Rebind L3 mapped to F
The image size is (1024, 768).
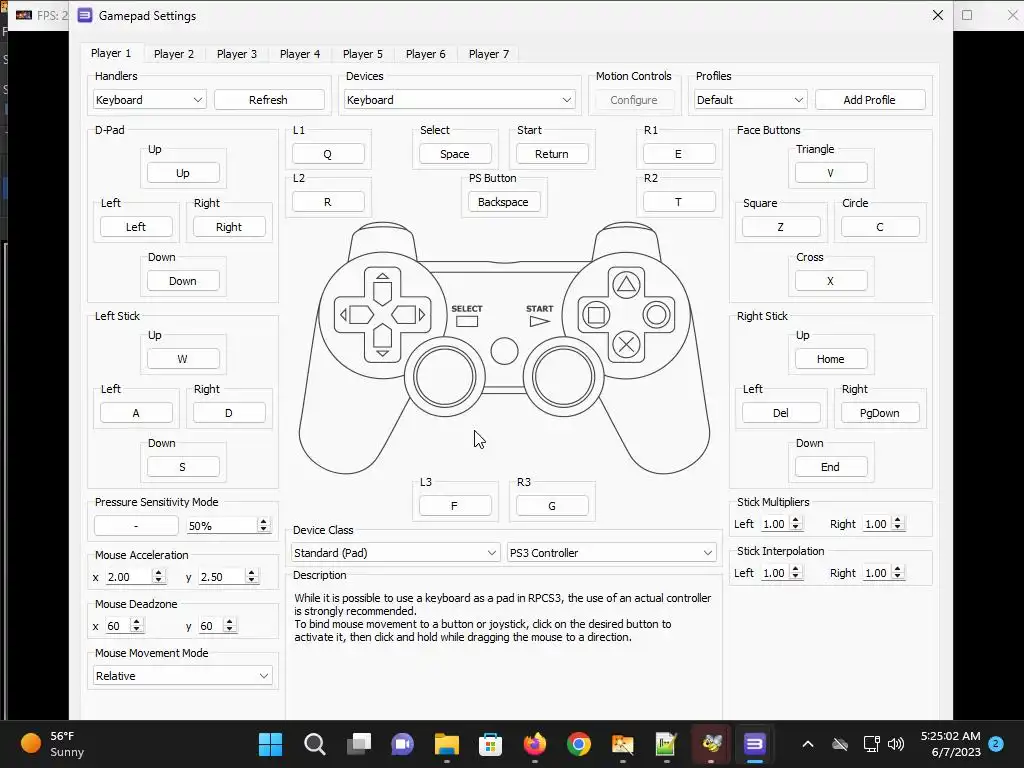pos(455,505)
